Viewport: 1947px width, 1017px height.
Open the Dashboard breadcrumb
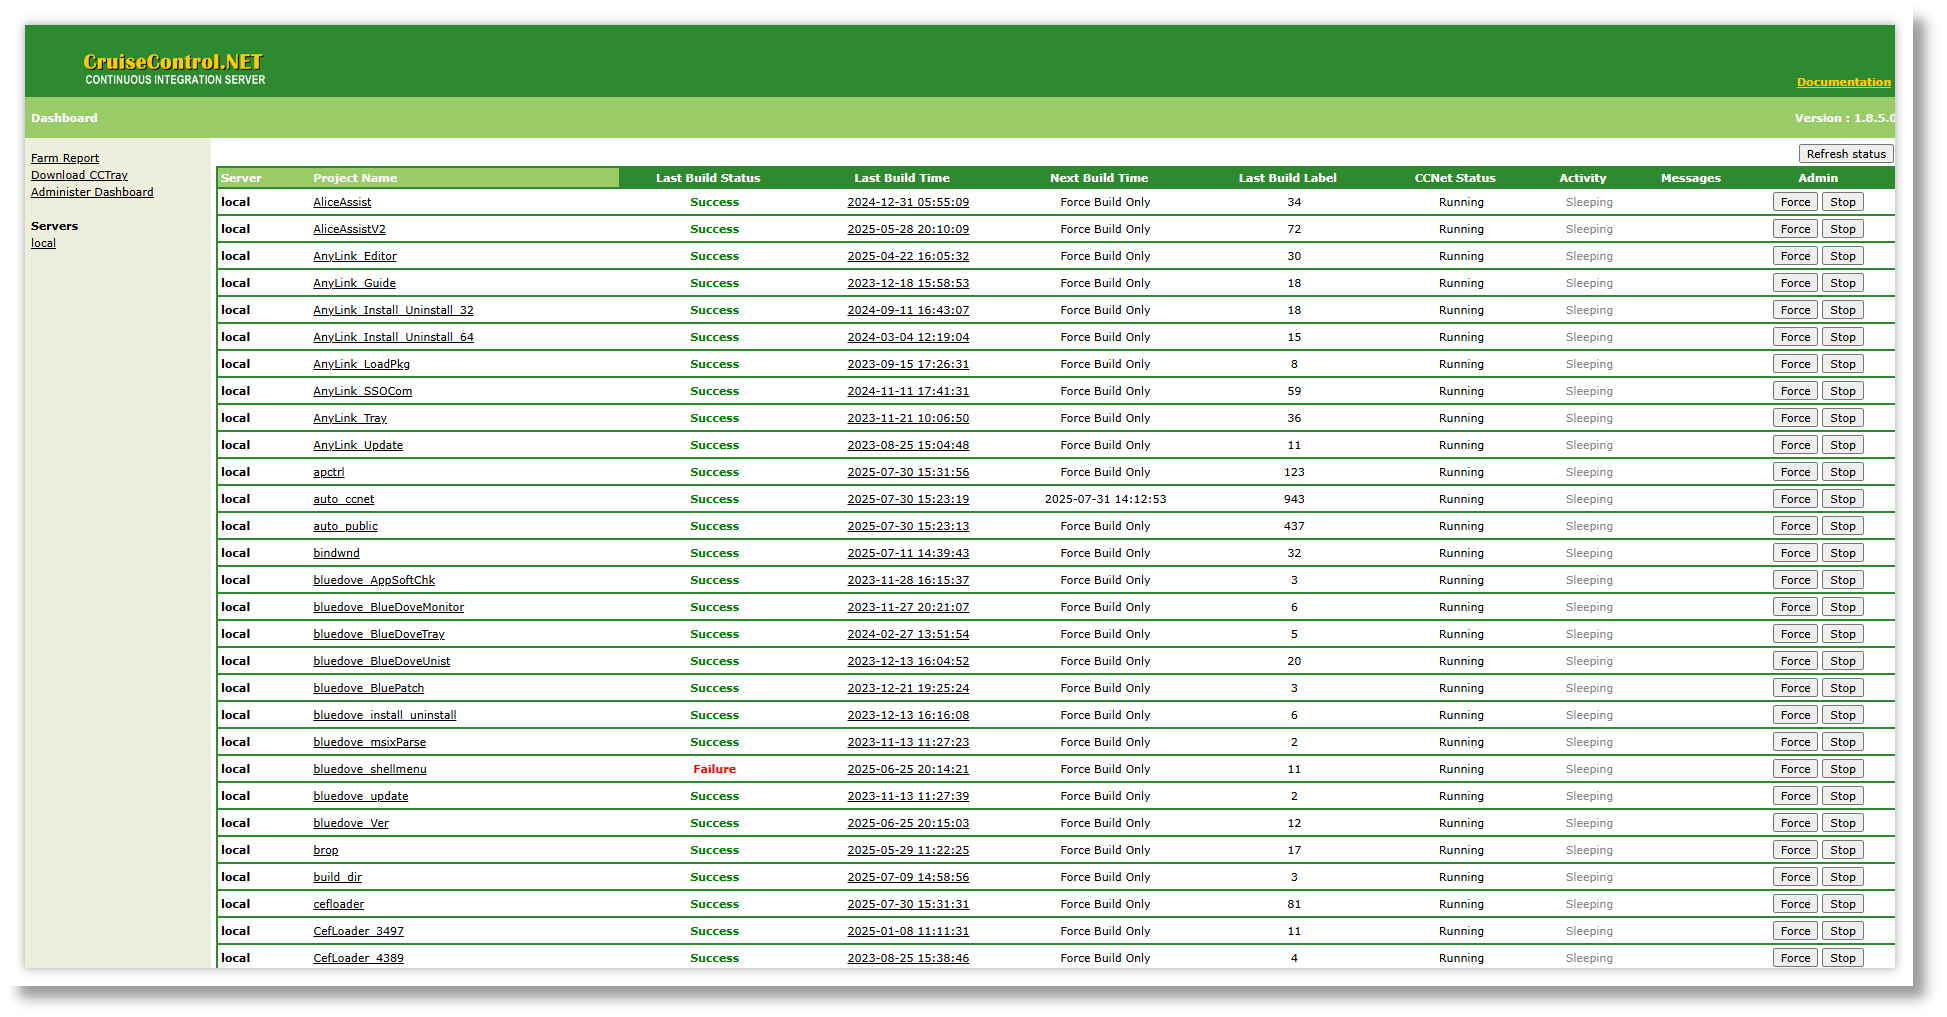[64, 118]
